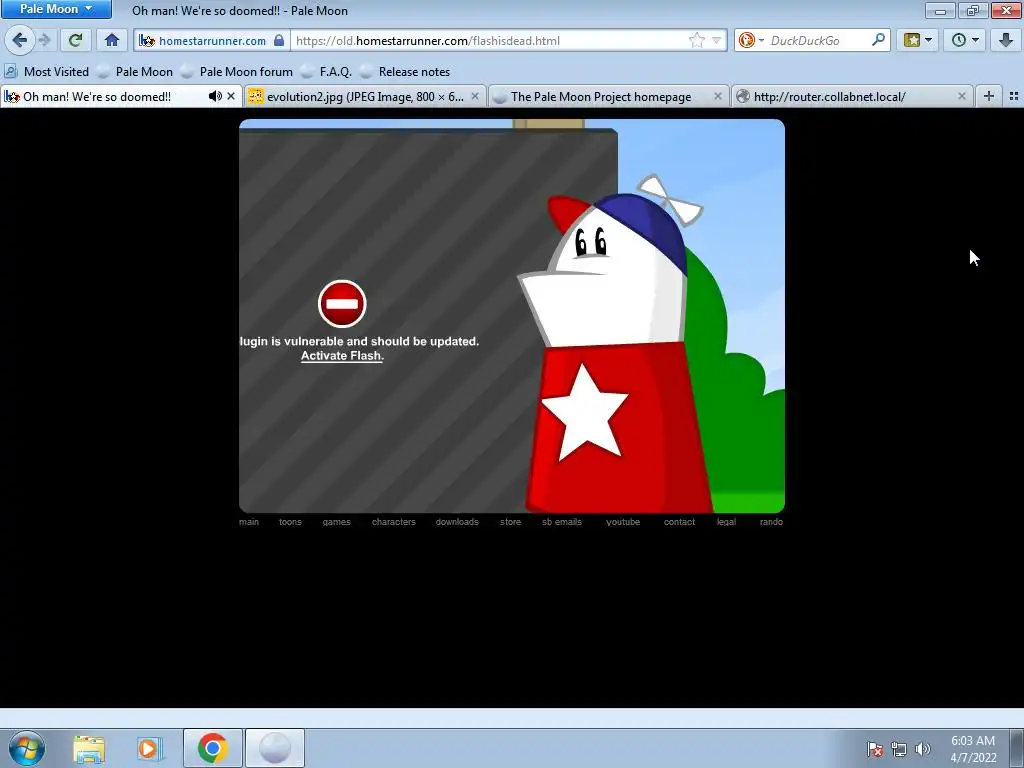Open the characters navigation link

pos(394,522)
